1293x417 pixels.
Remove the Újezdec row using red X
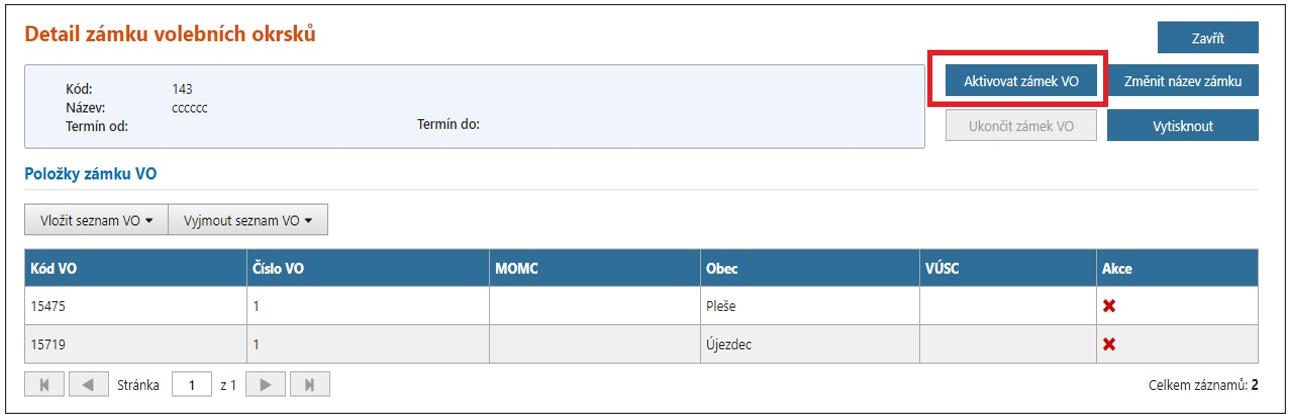[1108, 344]
